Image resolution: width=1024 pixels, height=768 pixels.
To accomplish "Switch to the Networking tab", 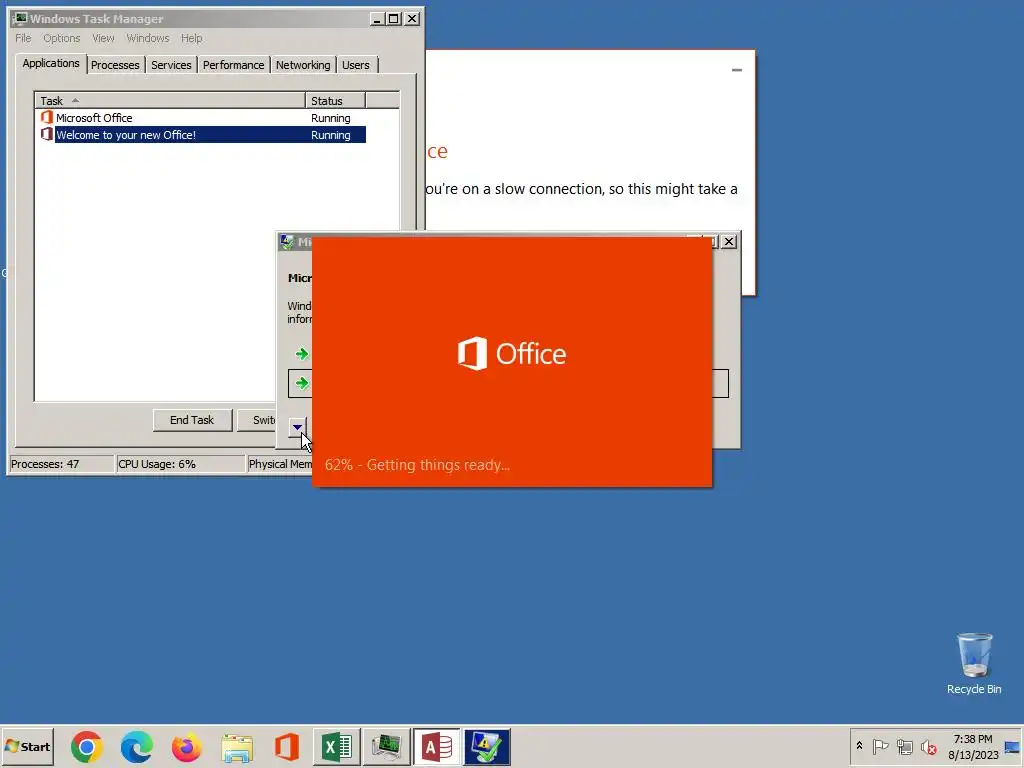I will click(303, 65).
